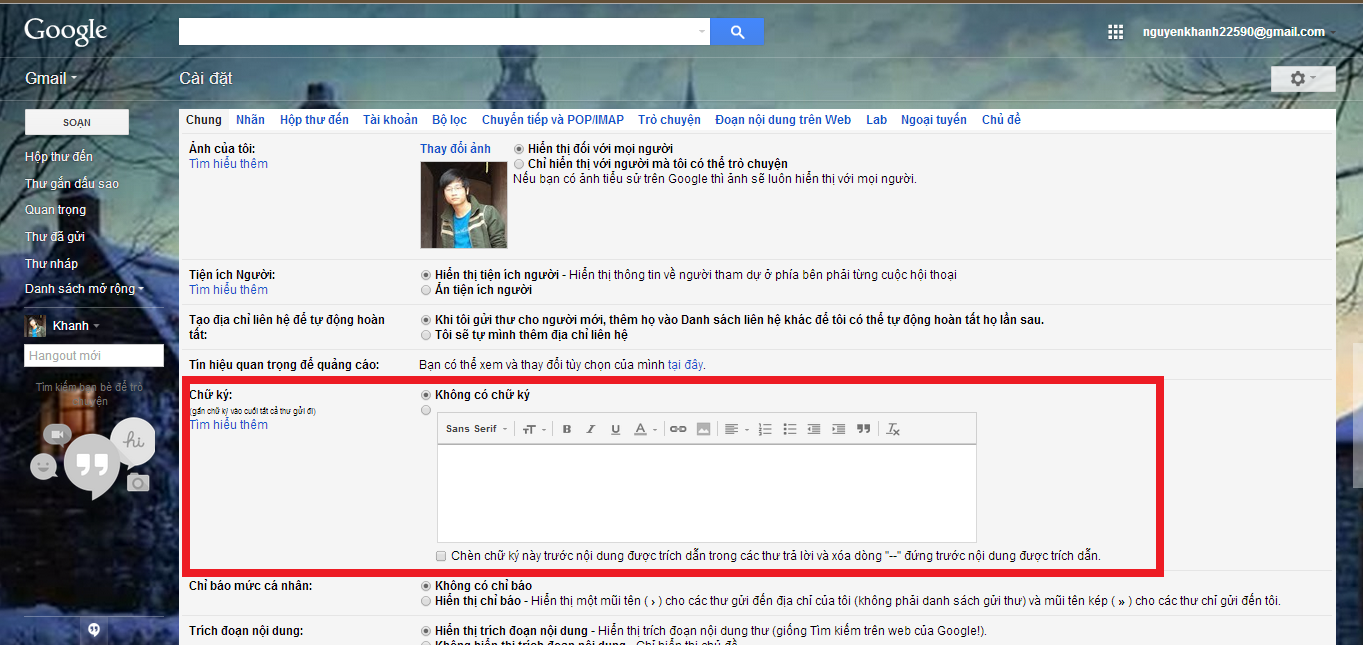Open the settings gear menu
1363x645 pixels.
1303,78
